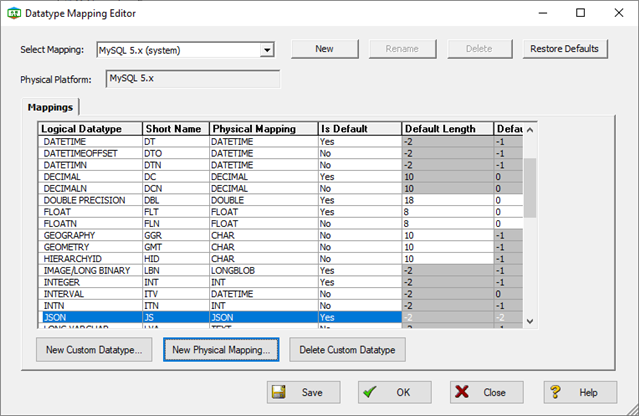
Task: Click the New mapping button
Action: pos(325,49)
